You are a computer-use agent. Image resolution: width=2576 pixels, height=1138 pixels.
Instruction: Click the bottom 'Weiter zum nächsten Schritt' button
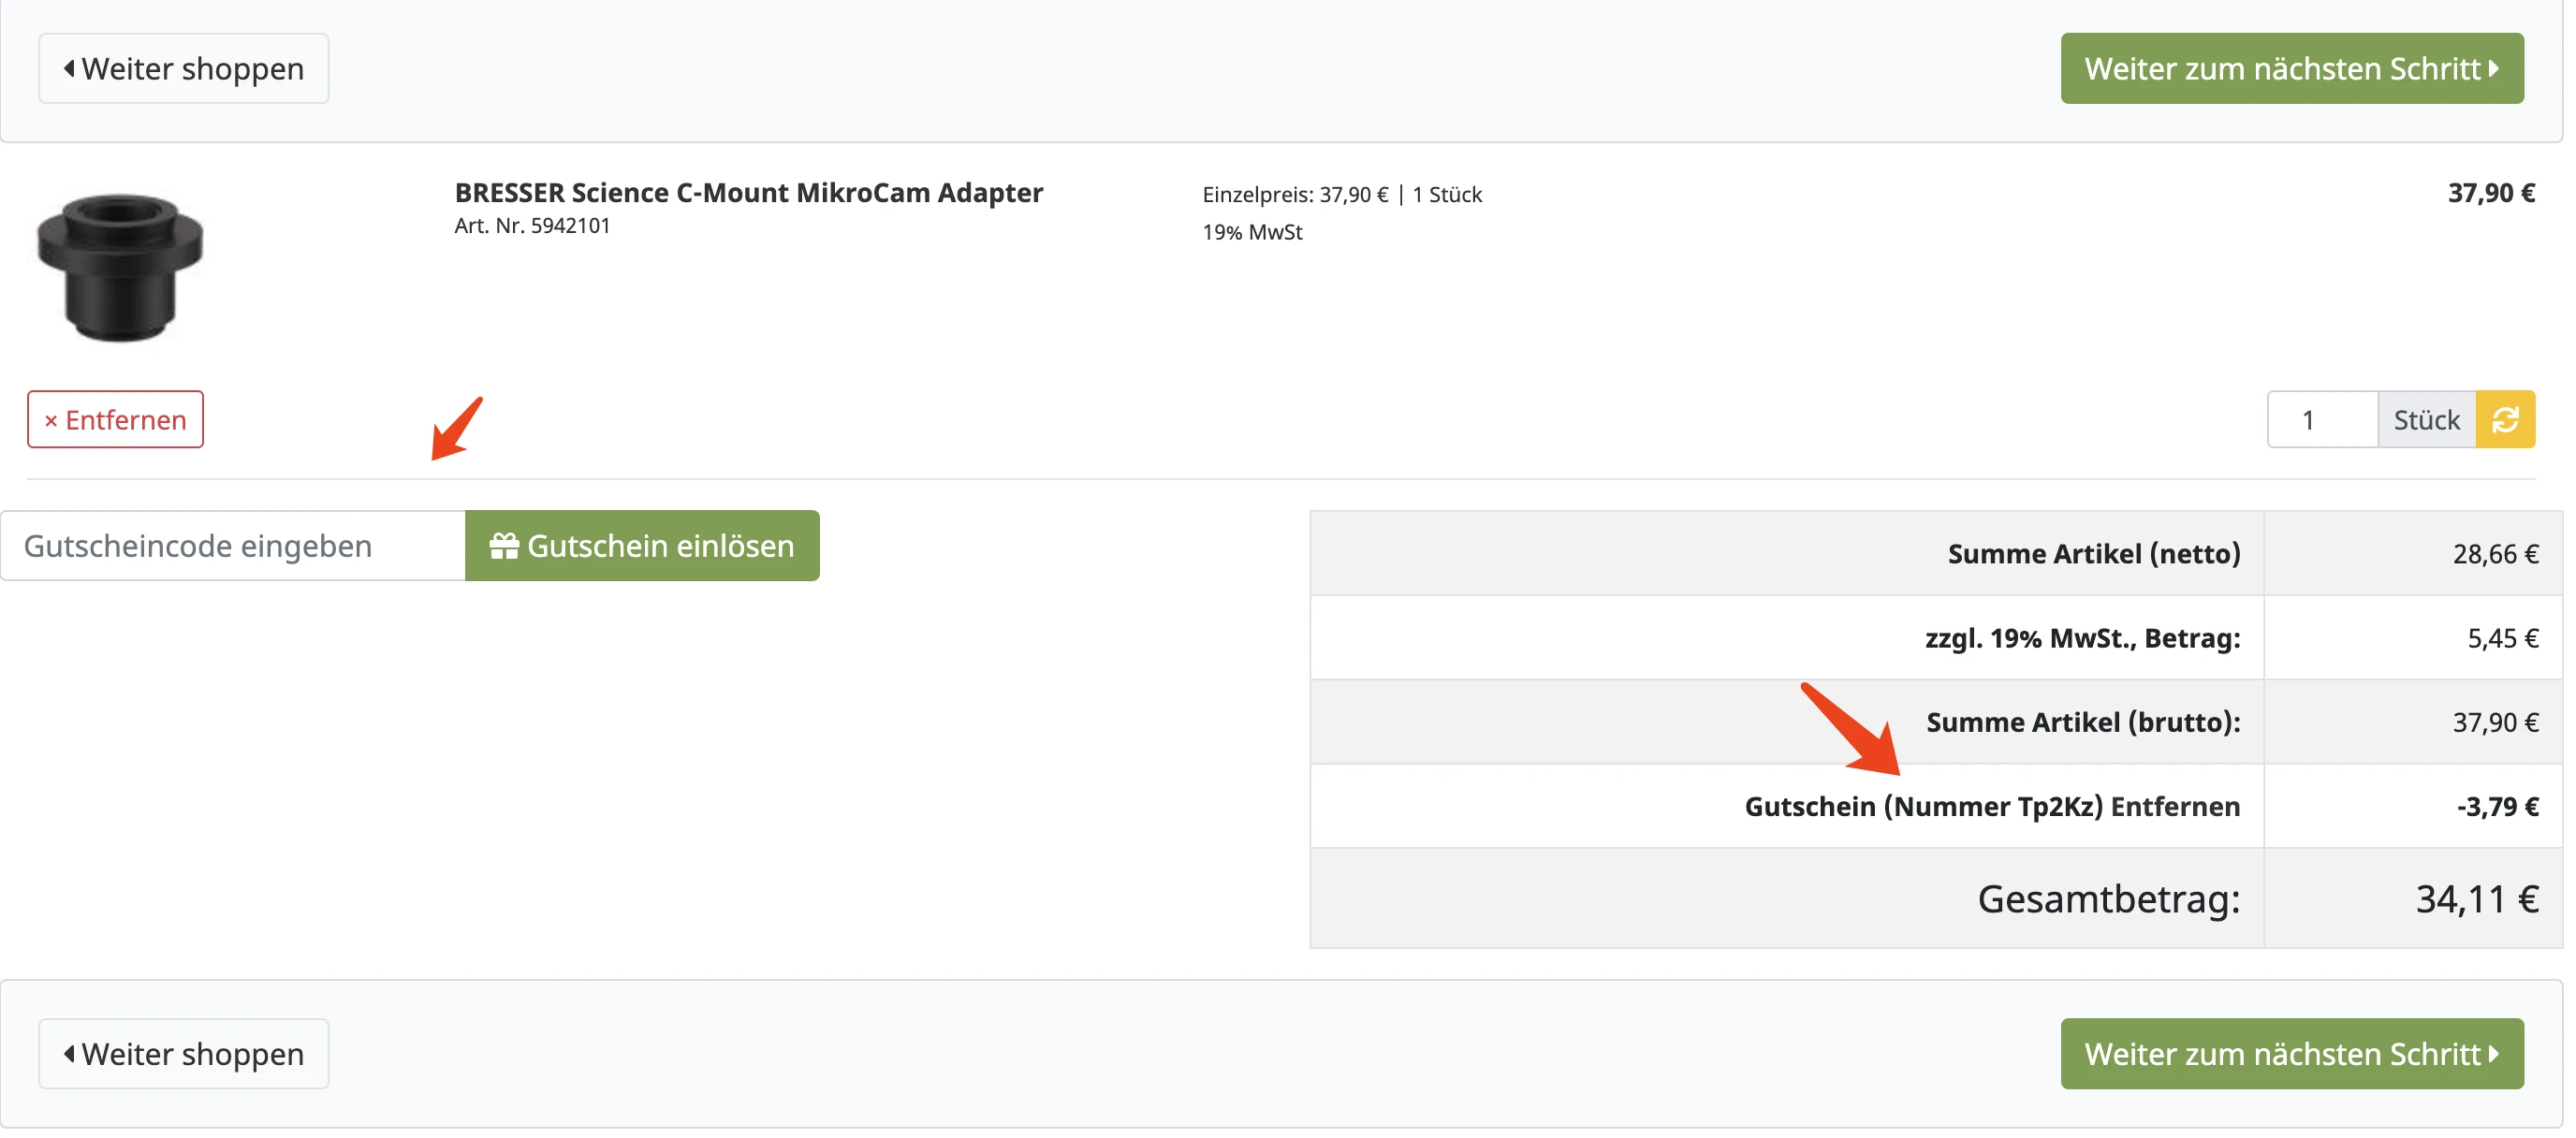point(2292,1053)
